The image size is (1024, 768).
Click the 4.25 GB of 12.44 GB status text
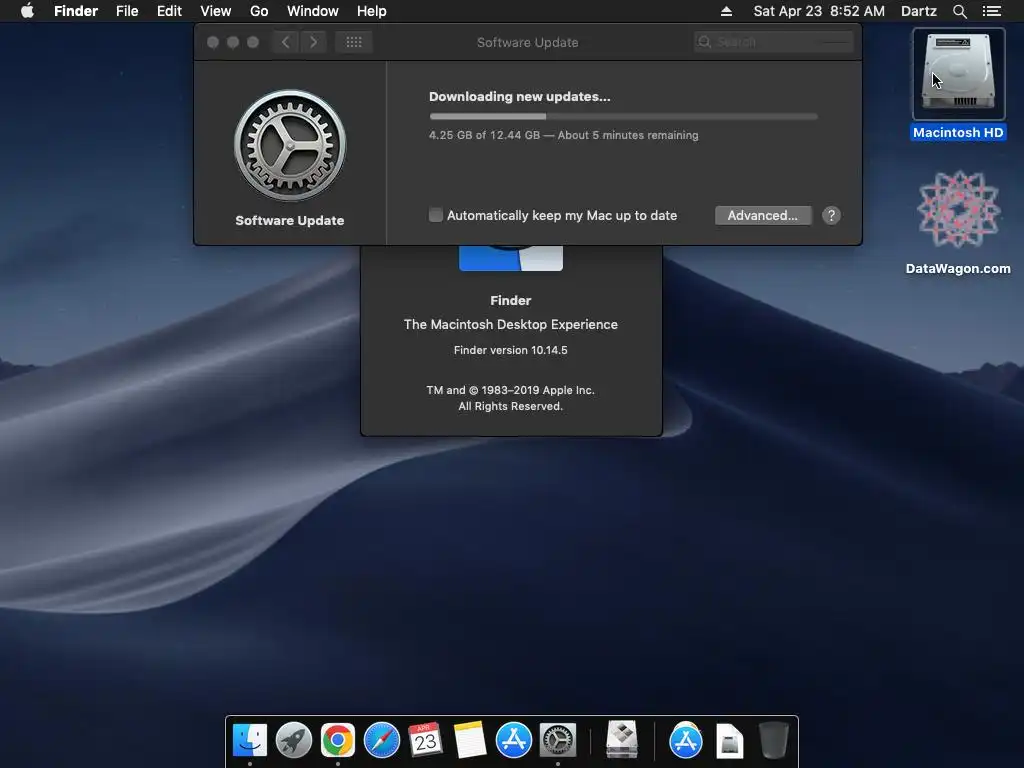coord(564,135)
